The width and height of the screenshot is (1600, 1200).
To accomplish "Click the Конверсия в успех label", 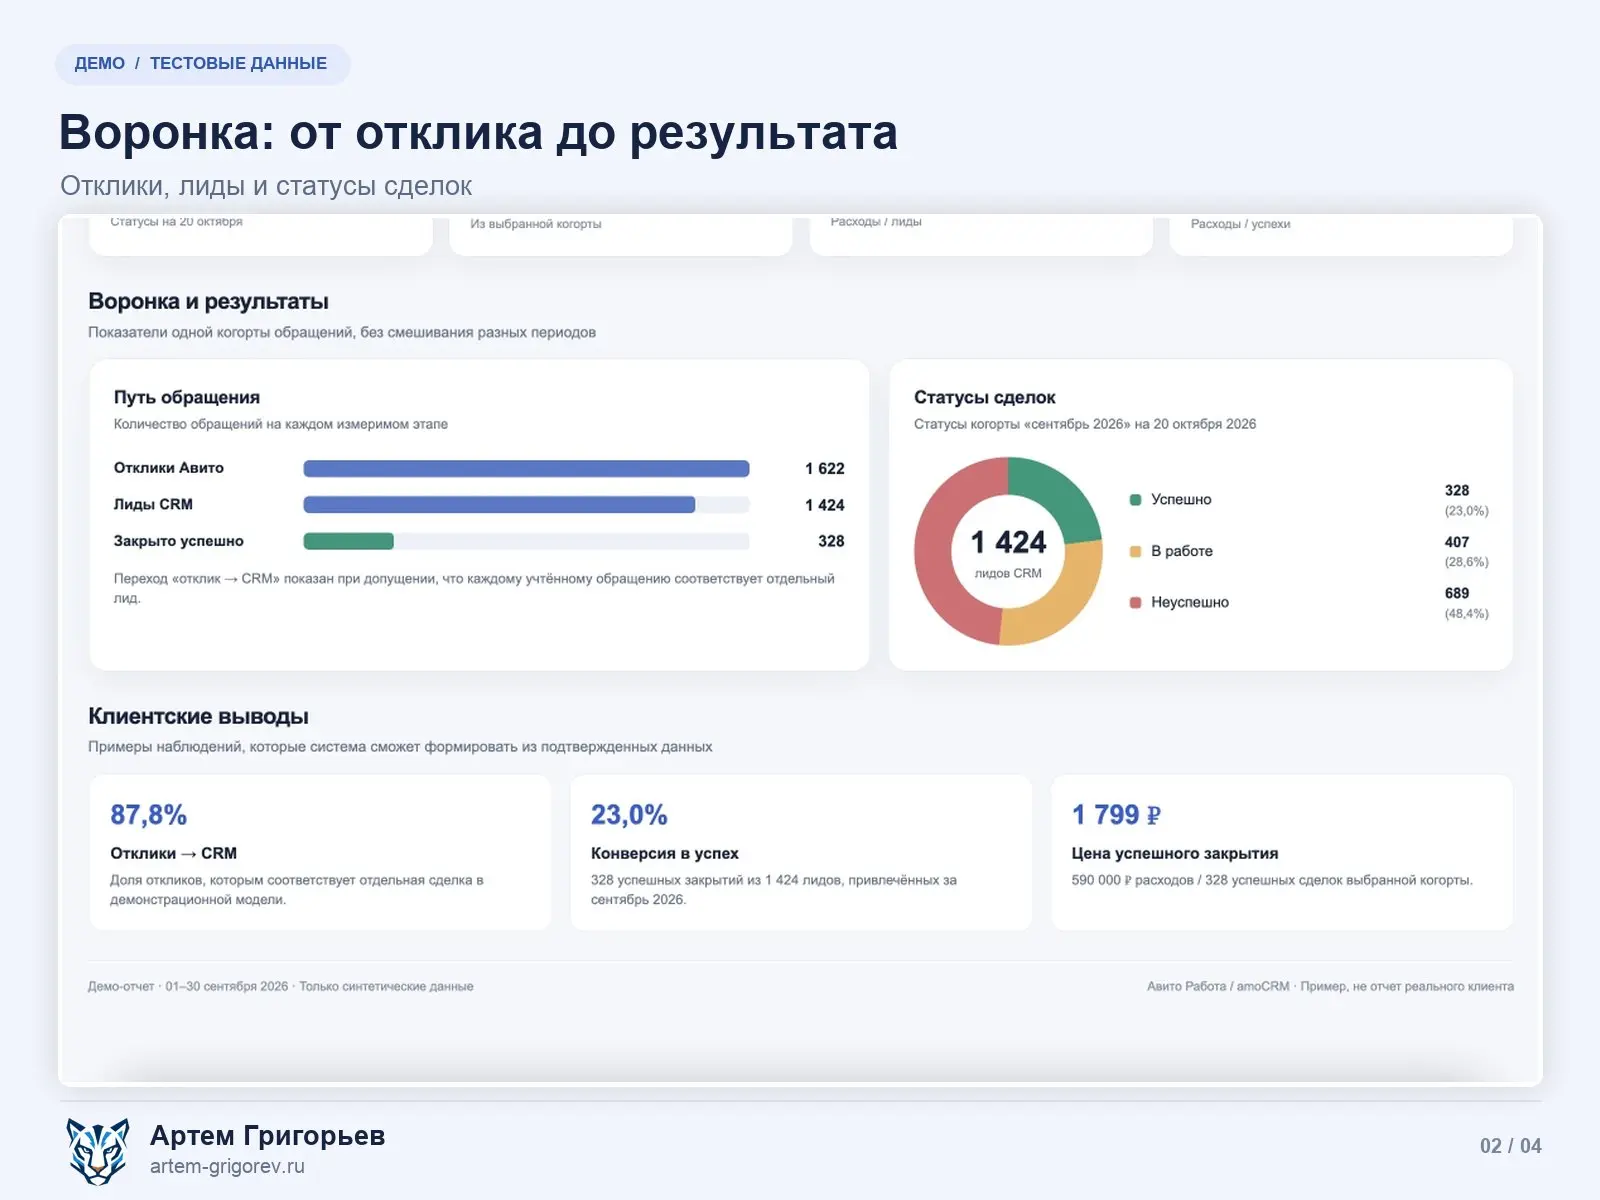I will point(665,853).
